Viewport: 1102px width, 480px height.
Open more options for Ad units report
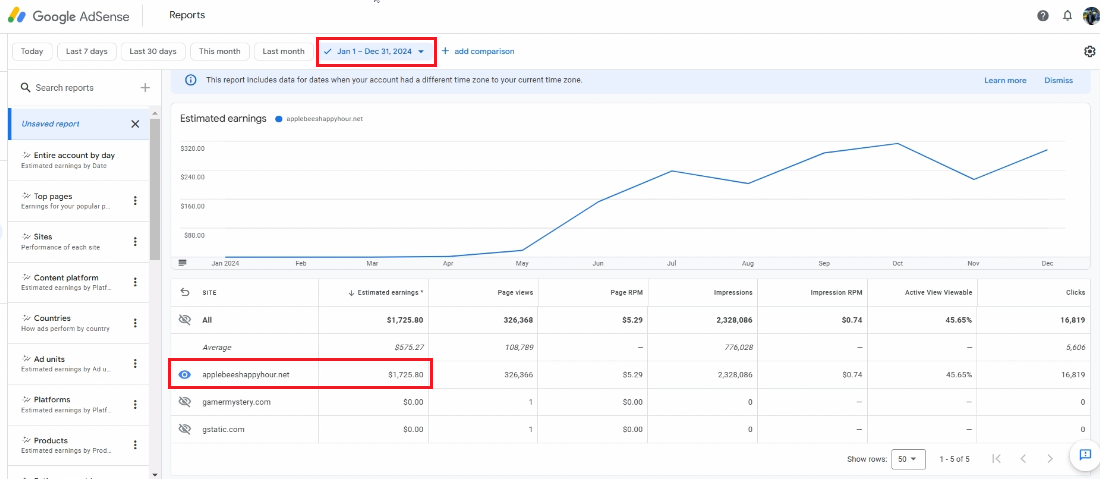[x=135, y=364]
